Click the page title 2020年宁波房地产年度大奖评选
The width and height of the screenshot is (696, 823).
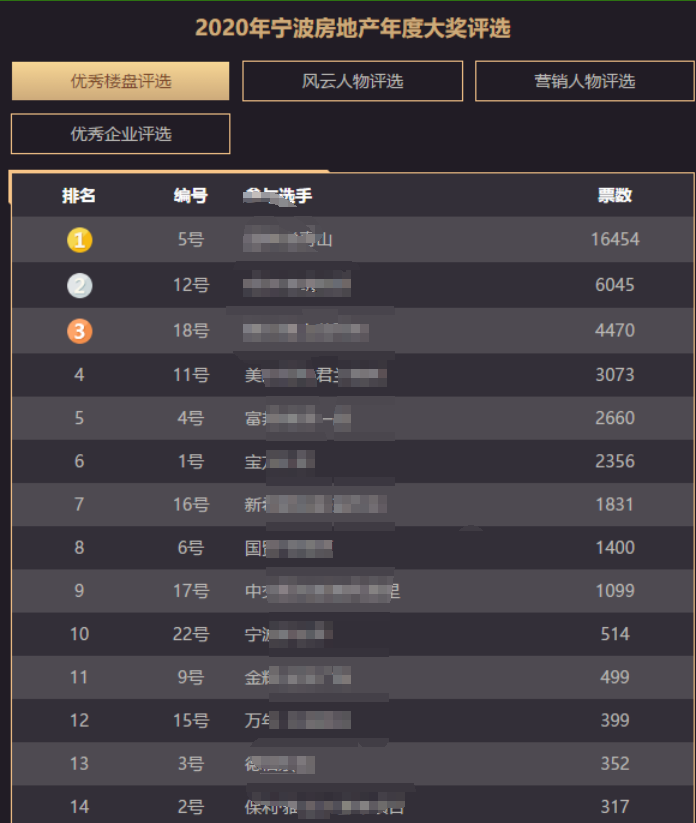[x=352, y=28]
